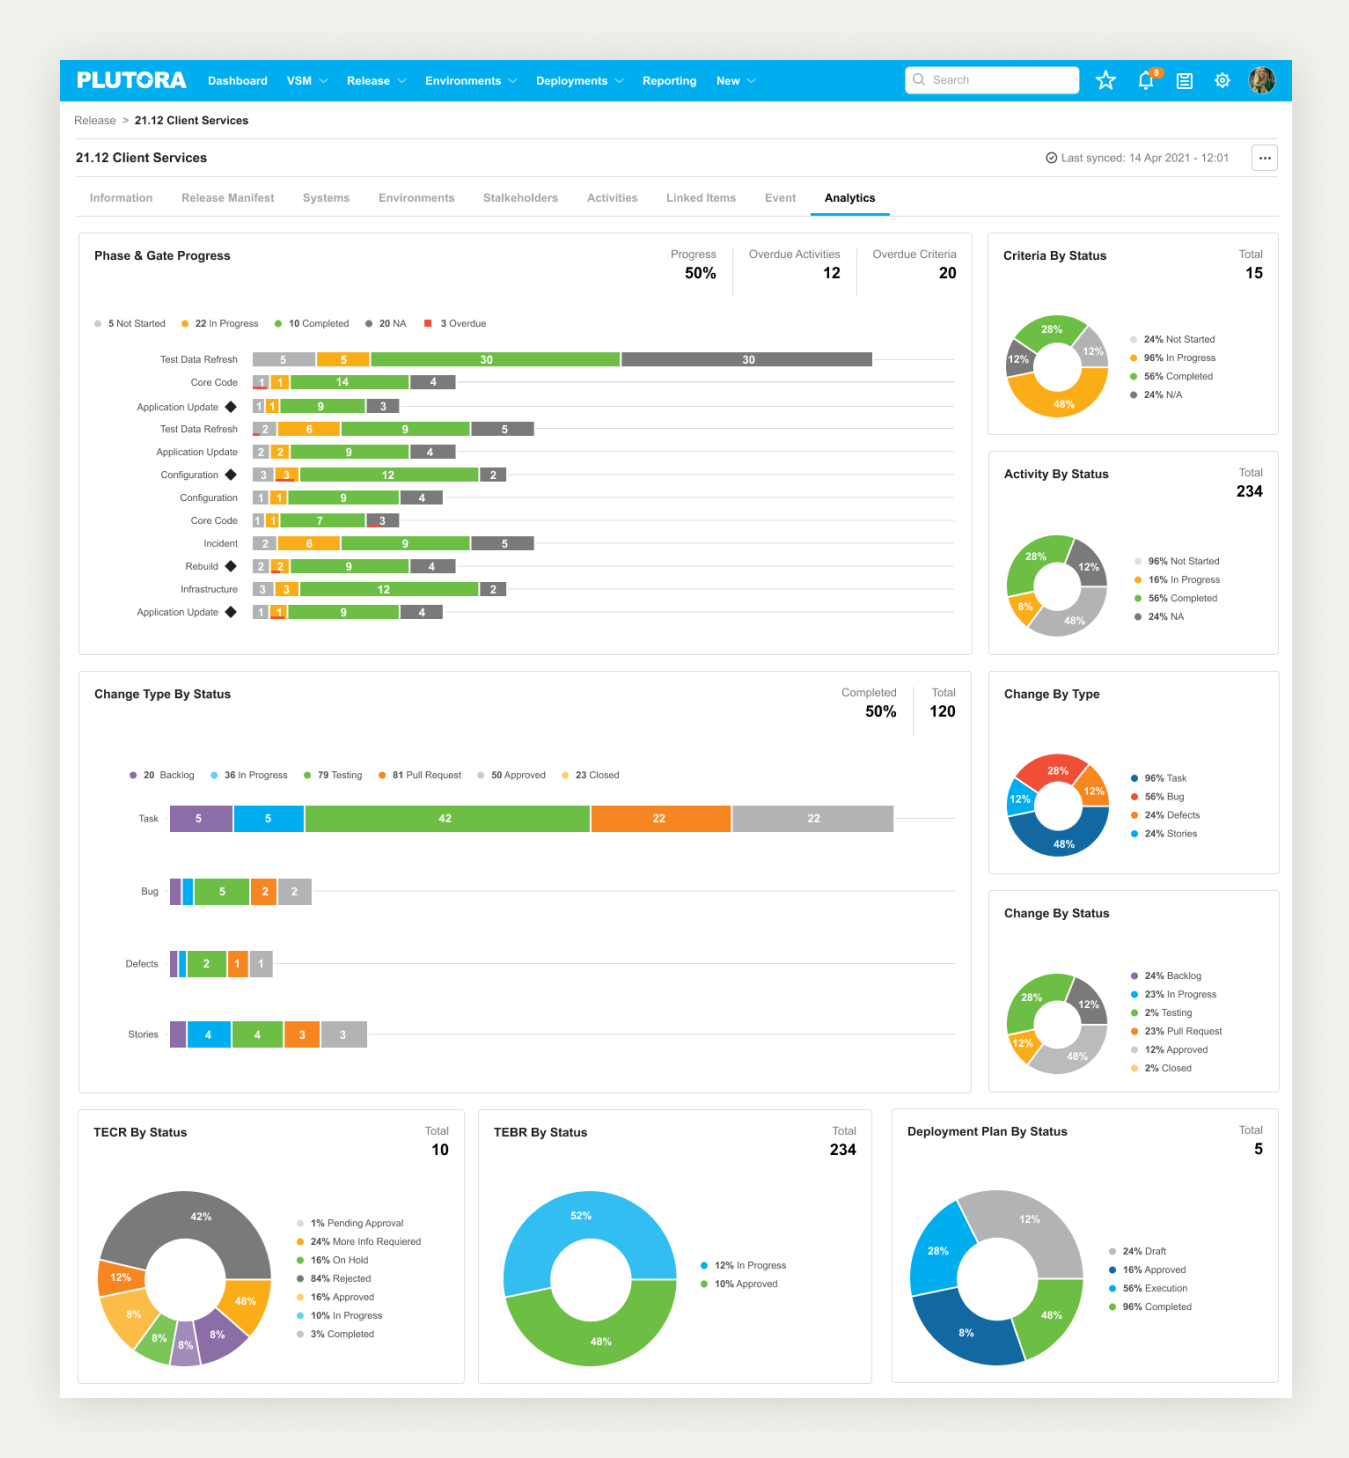
Task: Click the green 30 segment in Test Data Refresh
Action: tap(495, 359)
